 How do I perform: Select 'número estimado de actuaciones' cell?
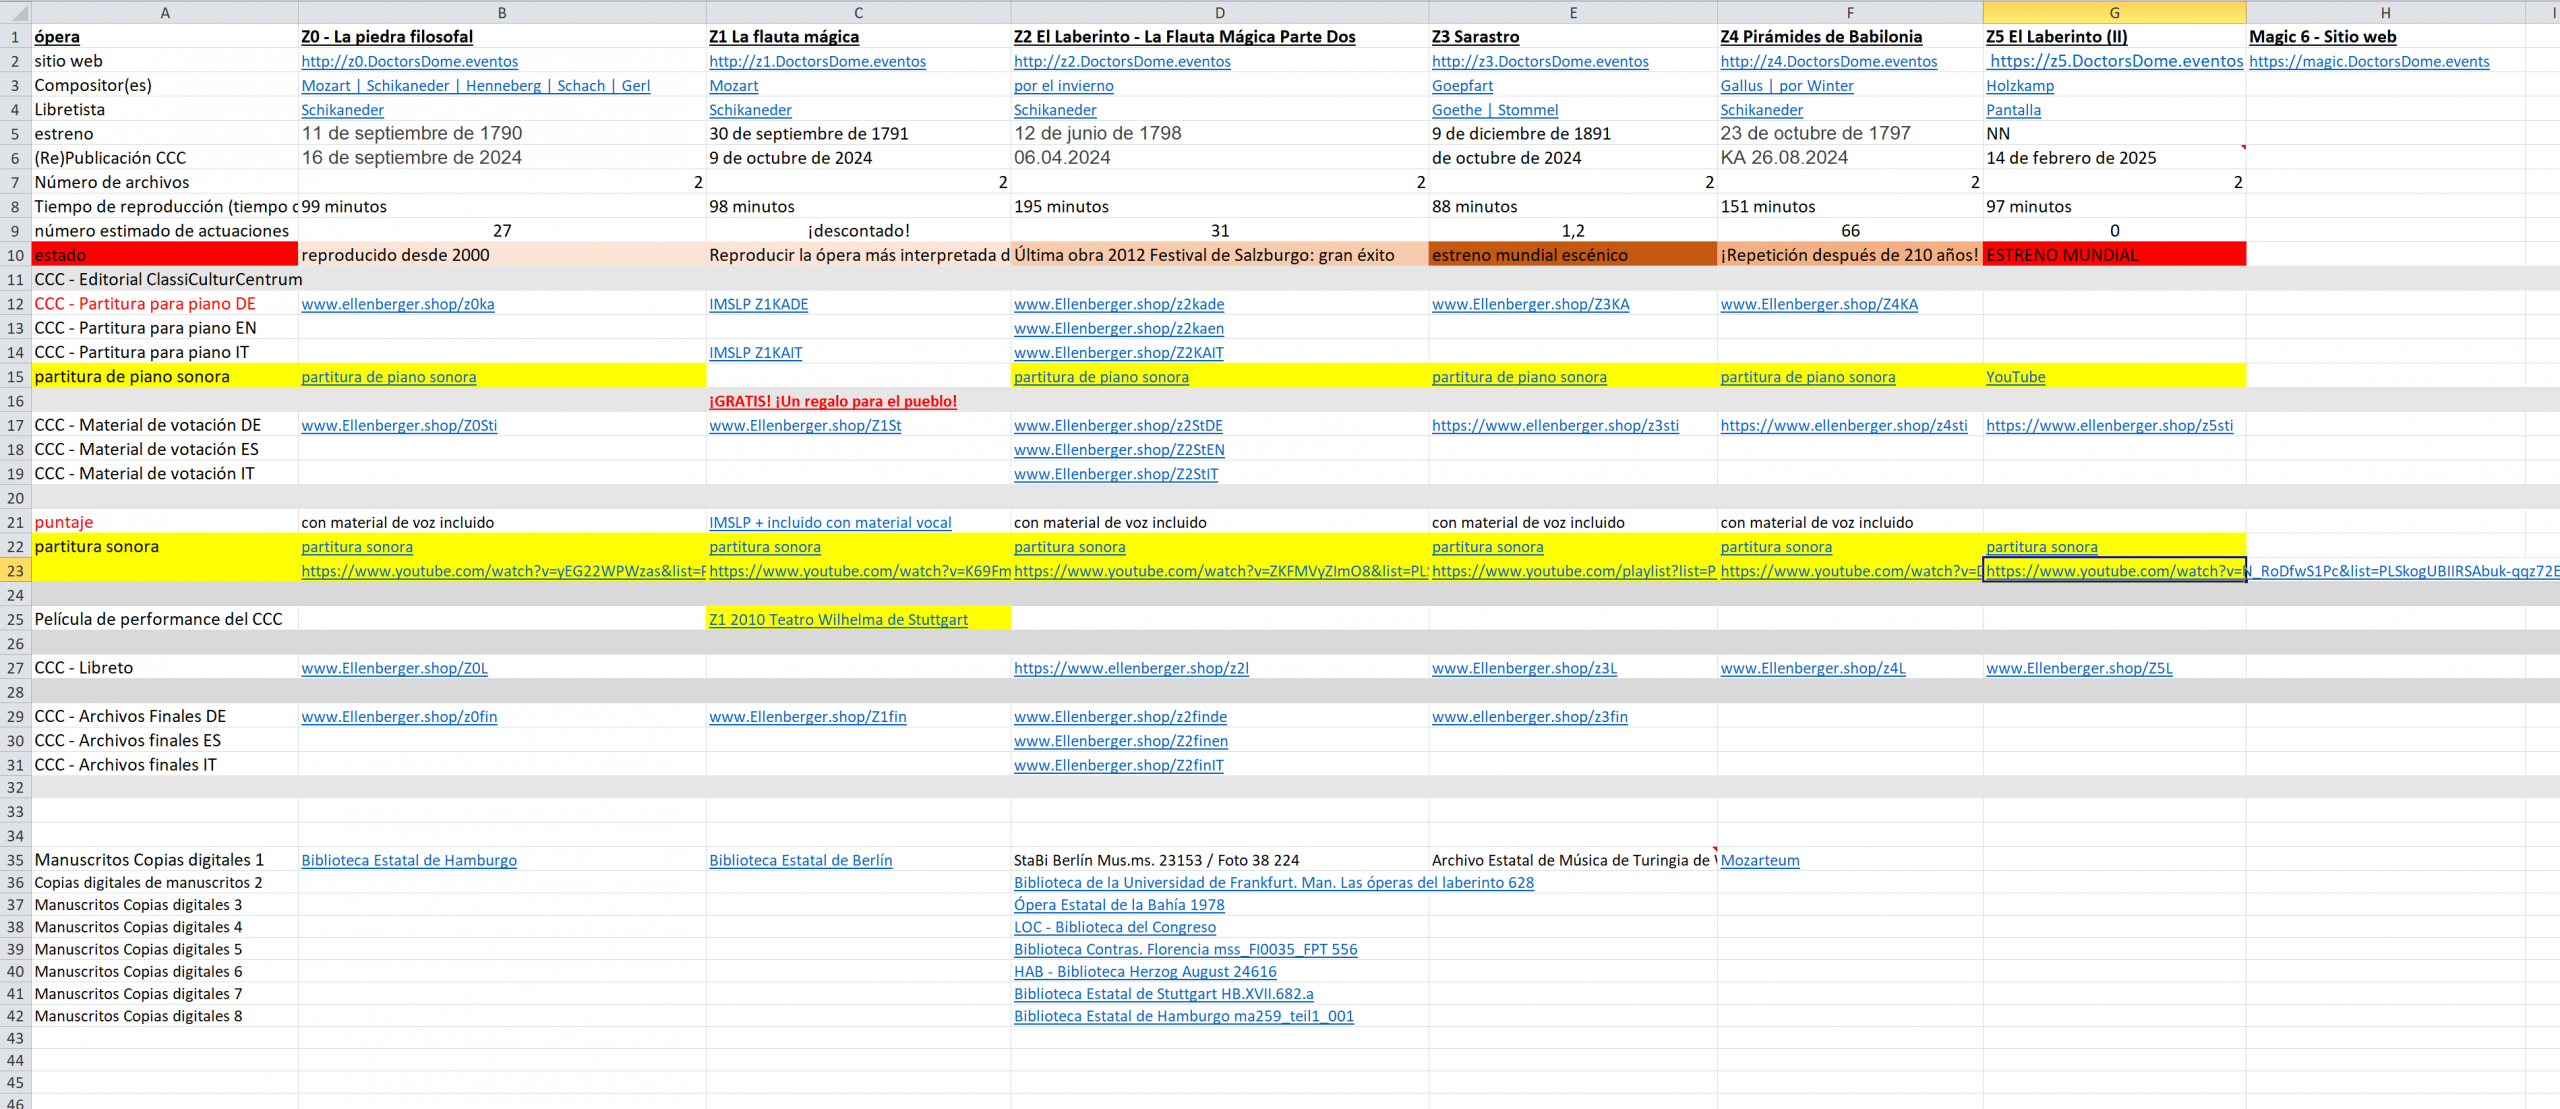(165, 232)
